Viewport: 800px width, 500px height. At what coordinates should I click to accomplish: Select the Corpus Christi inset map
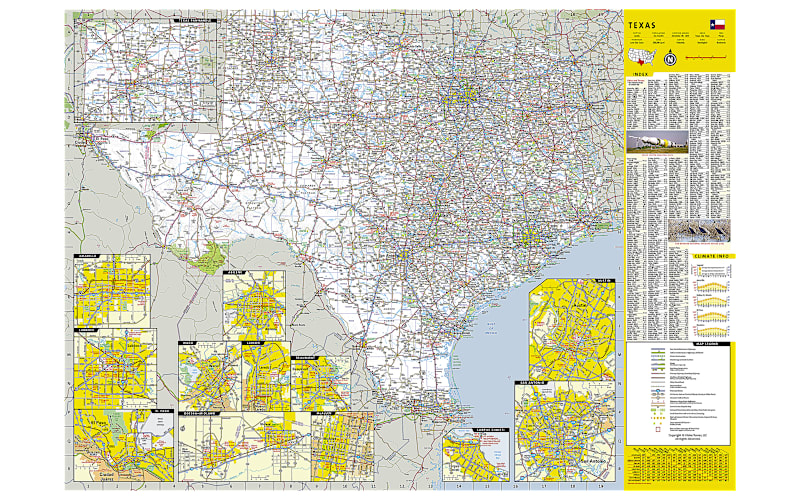(476, 455)
